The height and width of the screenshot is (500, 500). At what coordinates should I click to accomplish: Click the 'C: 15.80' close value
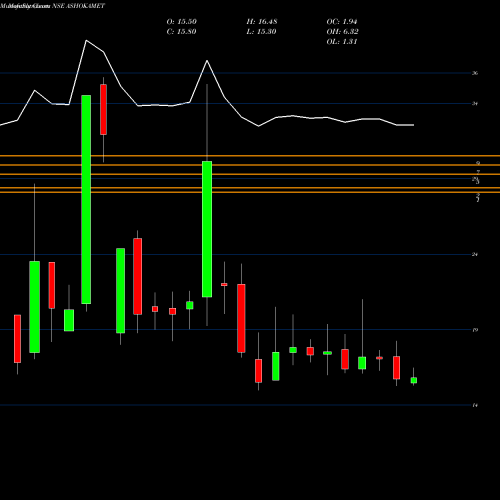coord(181,32)
